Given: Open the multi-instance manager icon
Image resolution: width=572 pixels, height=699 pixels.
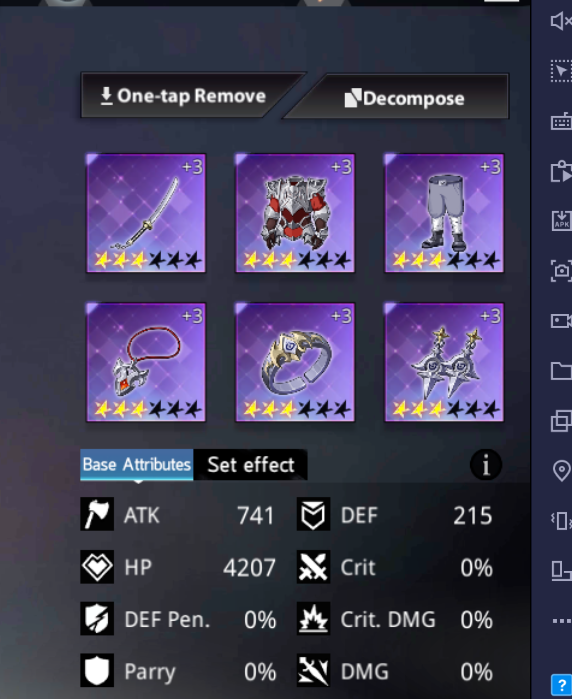Looking at the screenshot, I should (561, 421).
